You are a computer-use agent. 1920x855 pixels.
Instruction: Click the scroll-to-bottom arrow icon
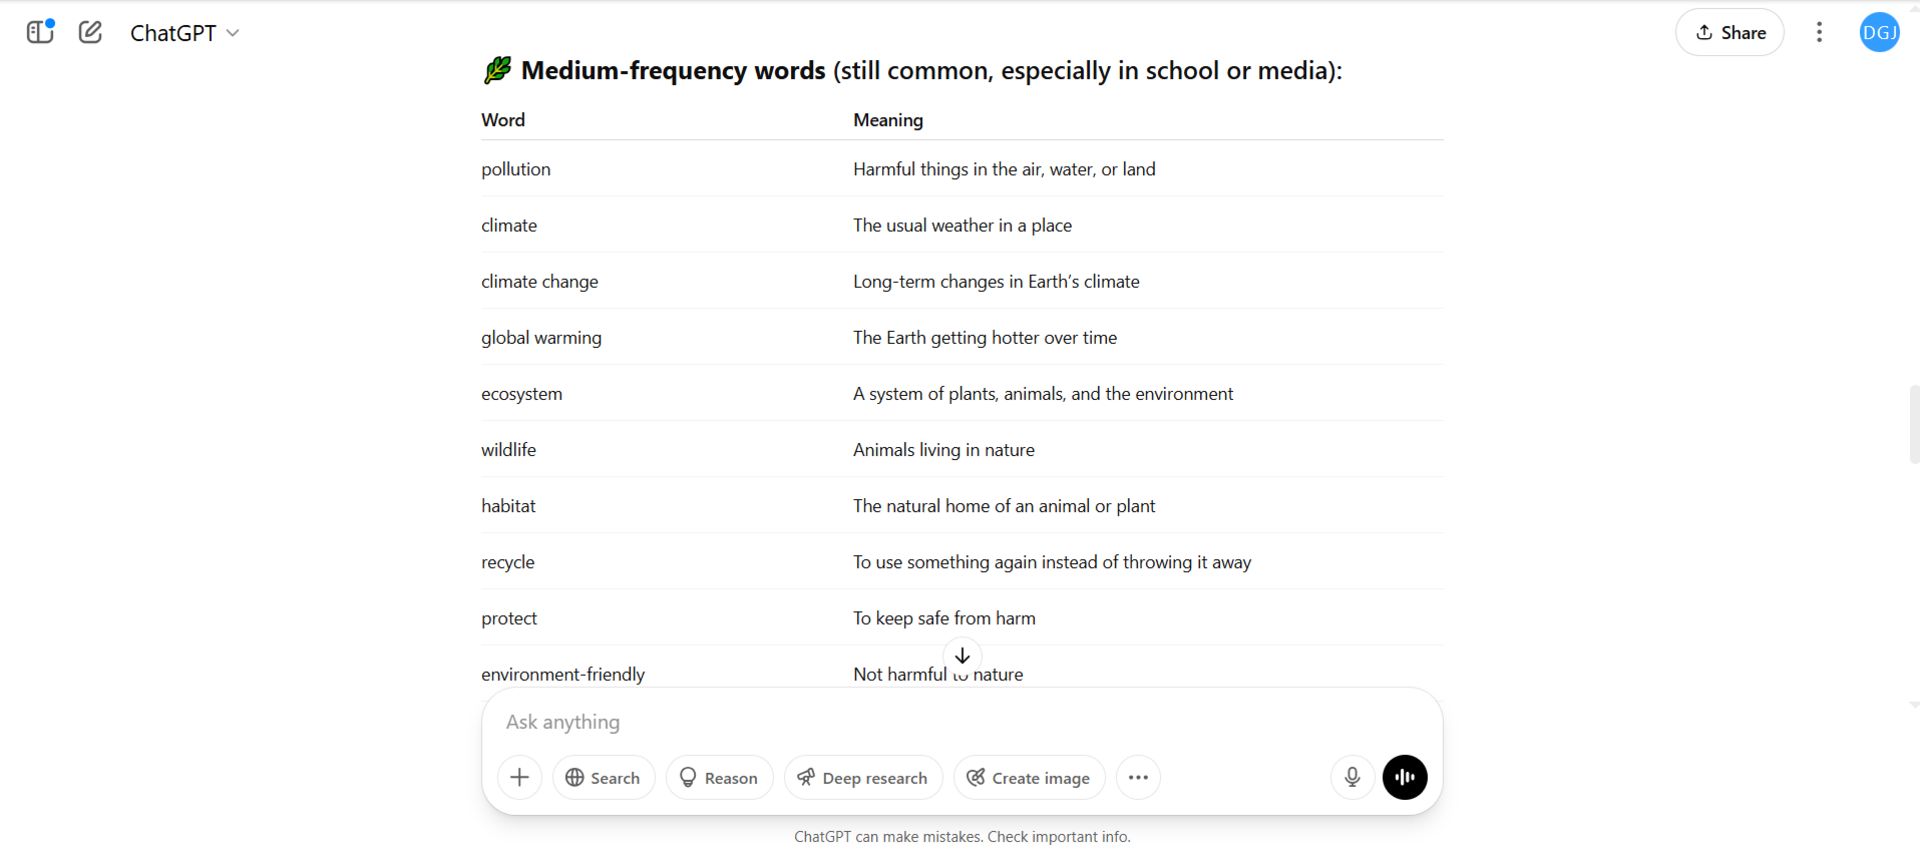(962, 656)
